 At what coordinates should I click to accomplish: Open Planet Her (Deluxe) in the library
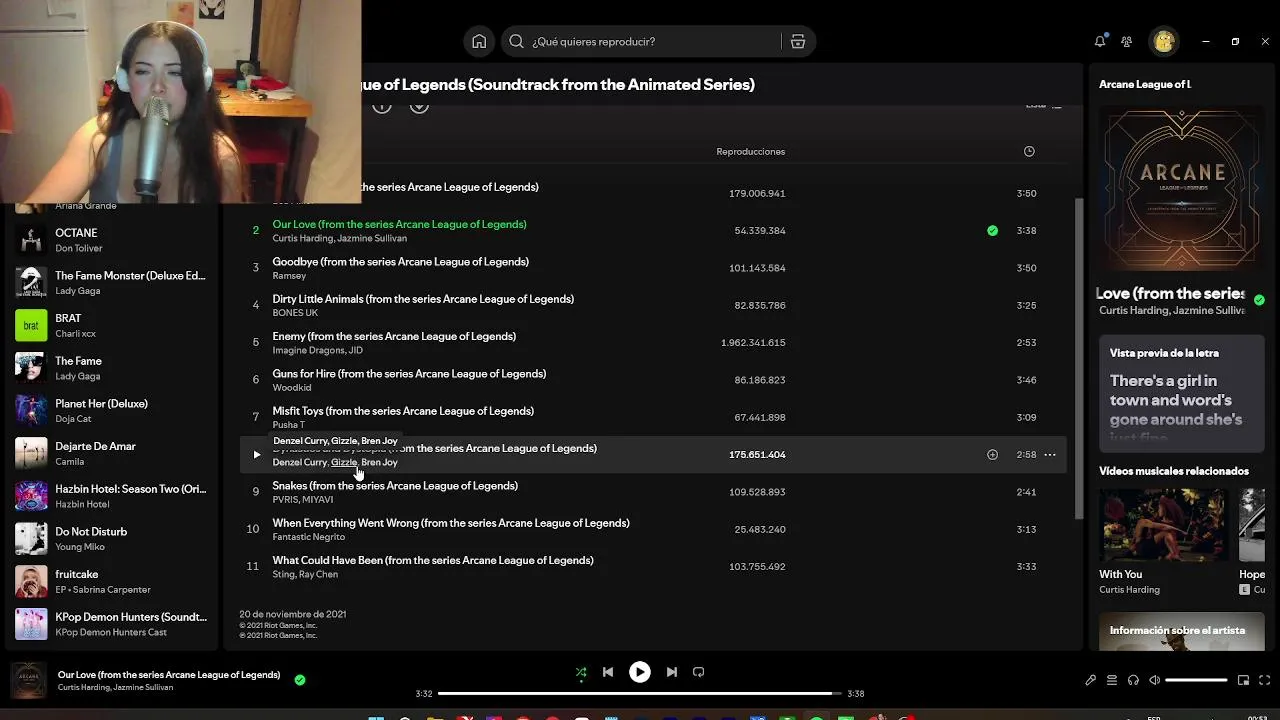[x=110, y=411]
